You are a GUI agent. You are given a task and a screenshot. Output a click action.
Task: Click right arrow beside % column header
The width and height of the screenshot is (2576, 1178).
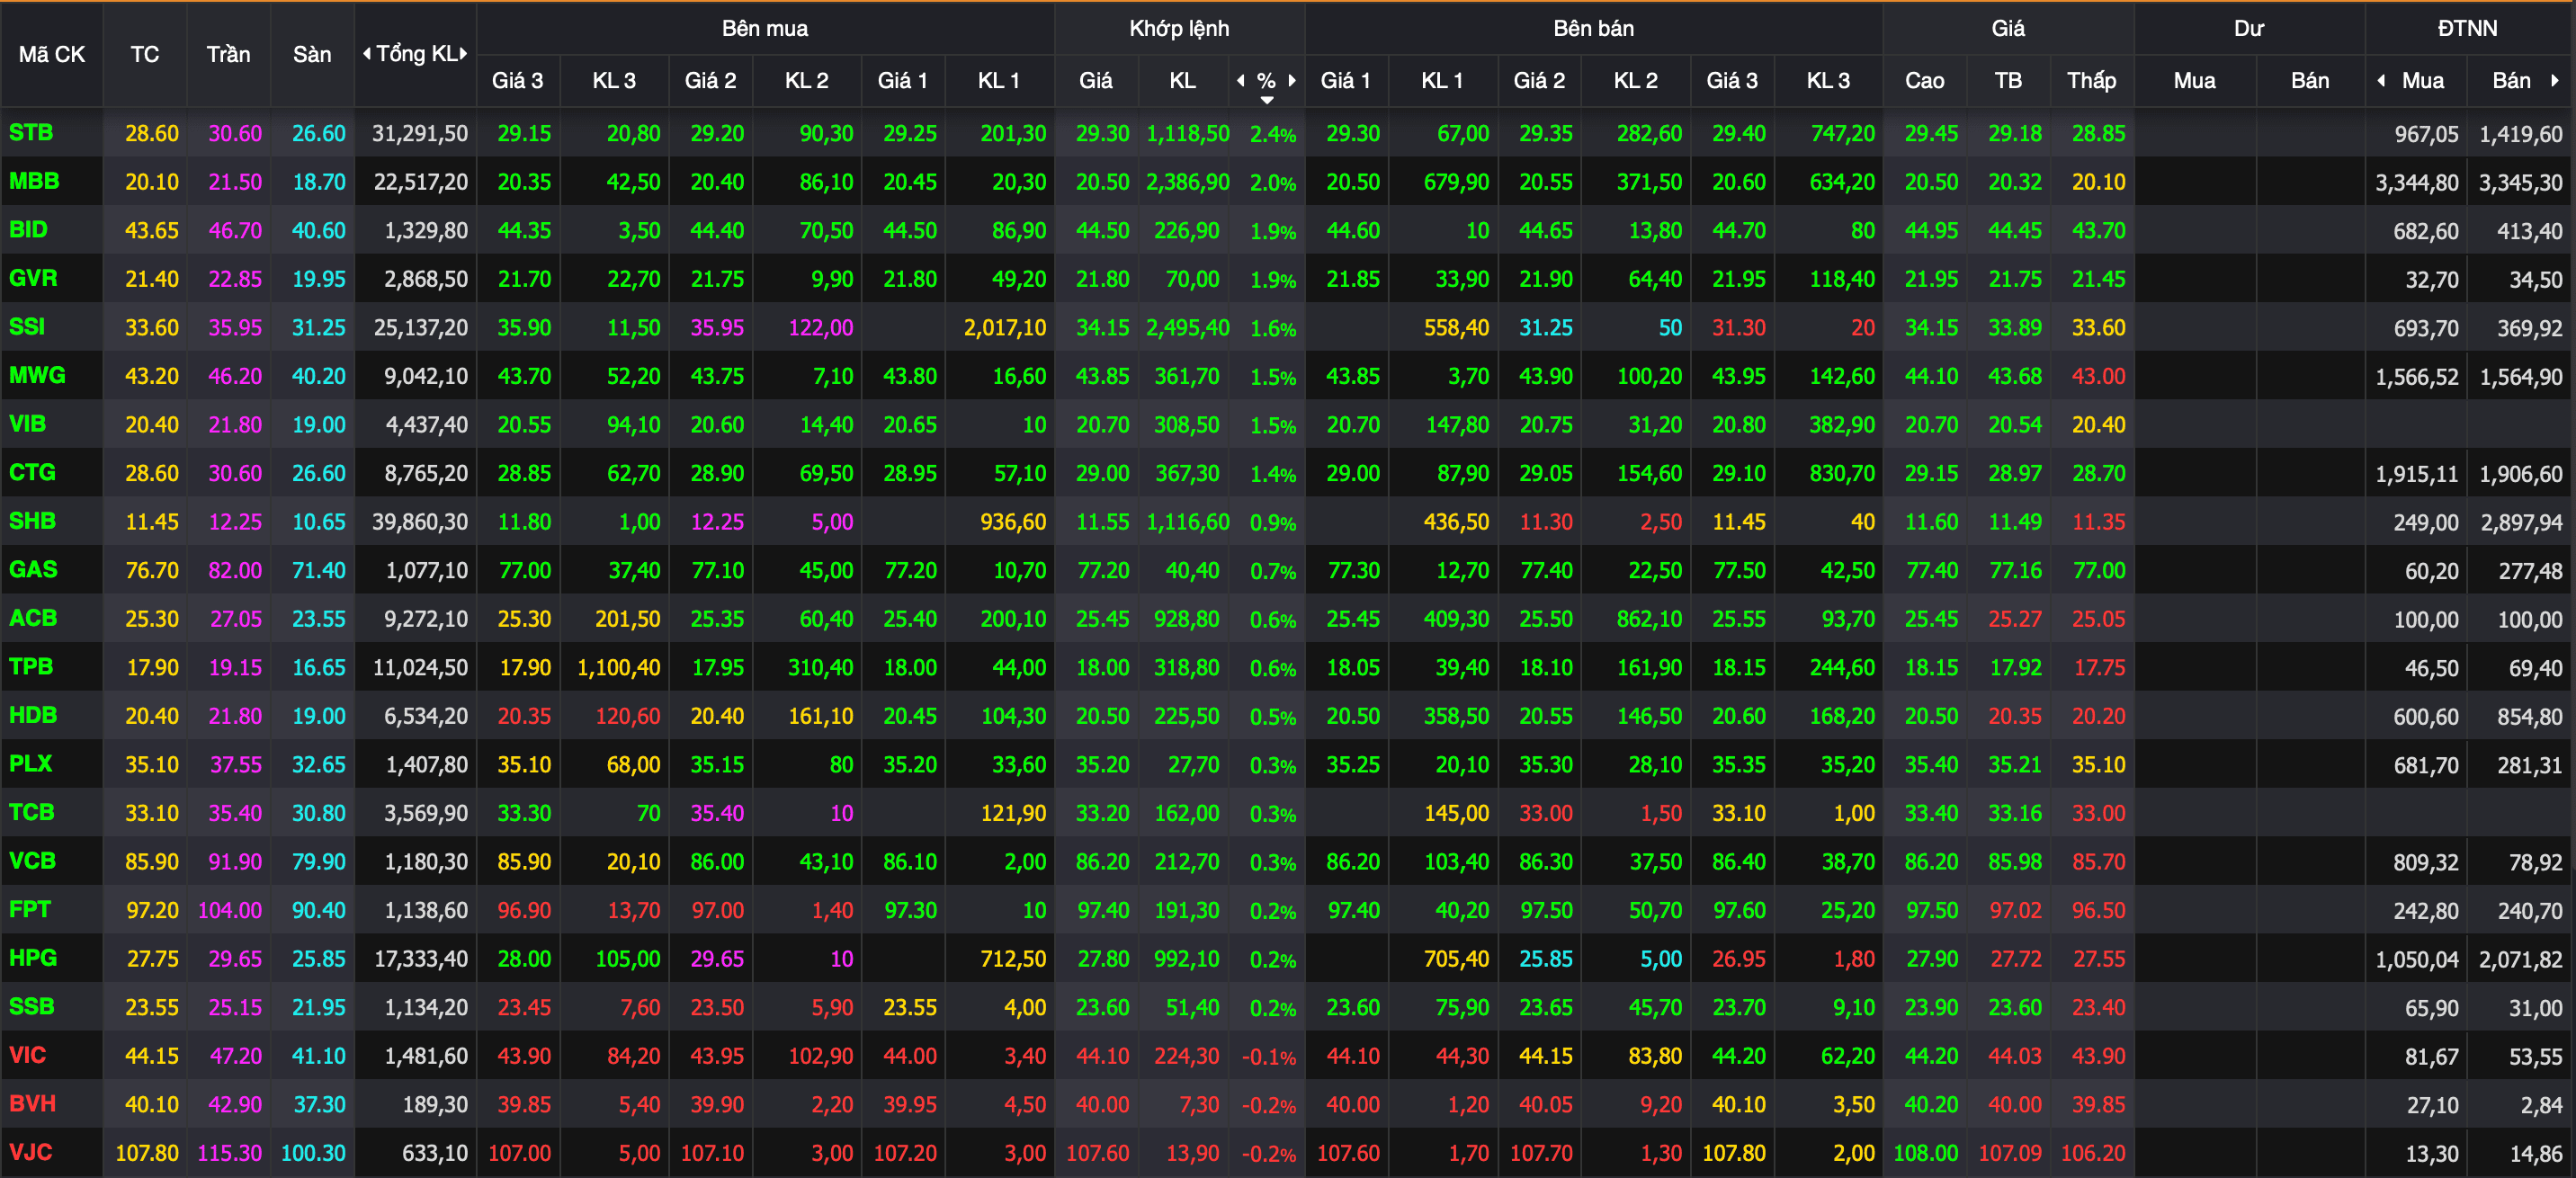[x=1292, y=81]
